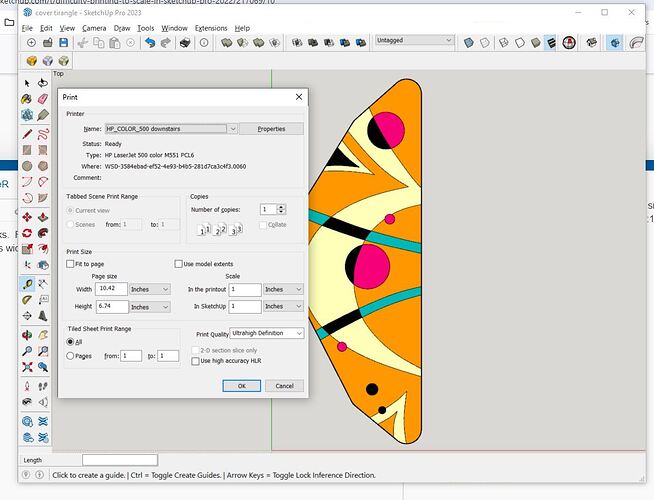This screenshot has height=500, width=654.
Task: Enable the Fit to page checkbox
Action: (x=70, y=264)
